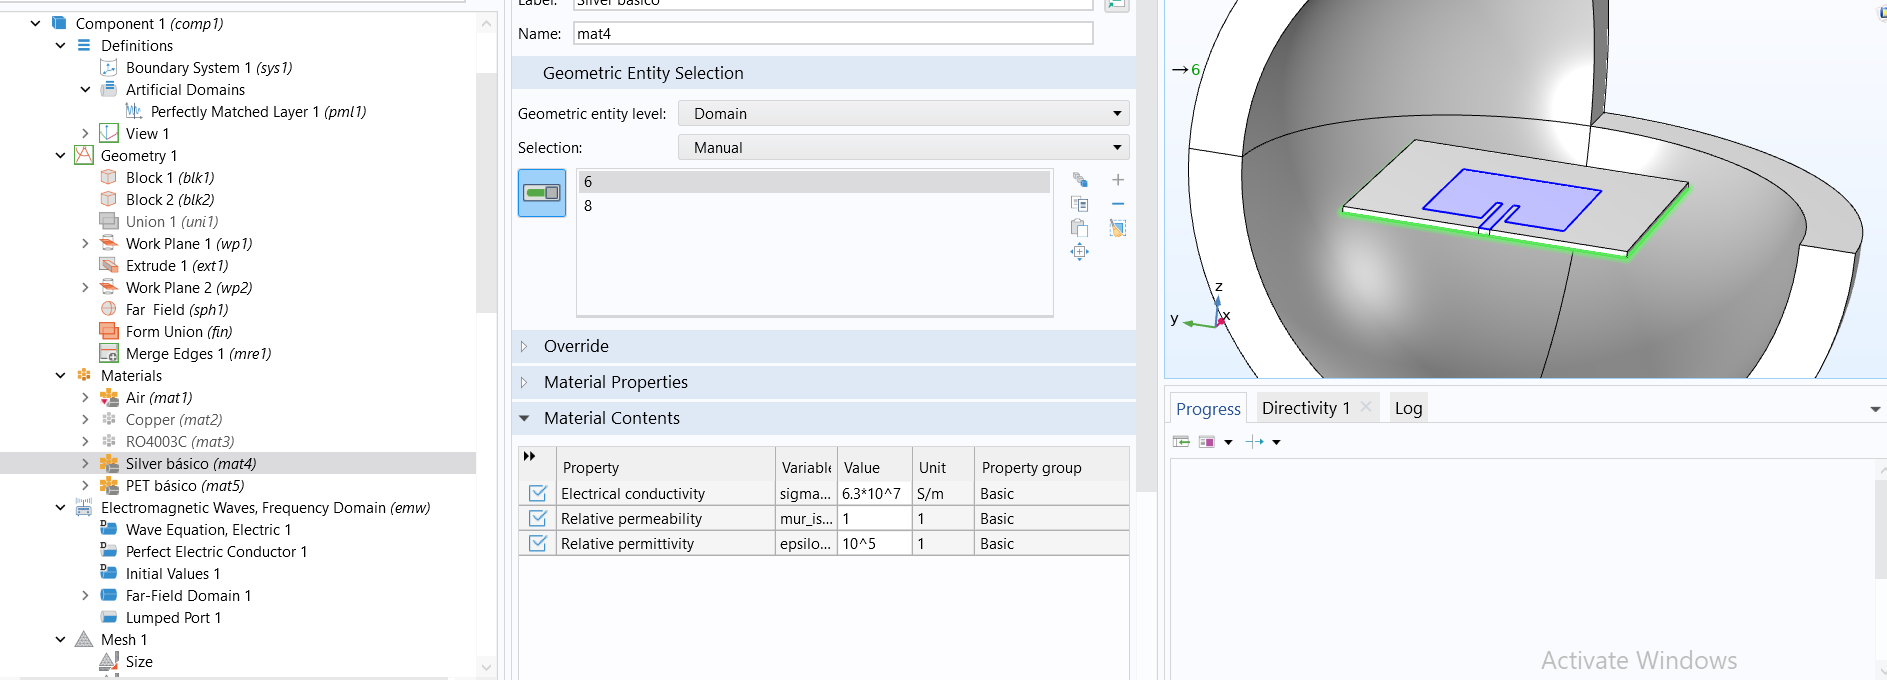The width and height of the screenshot is (1887, 680).
Task: Expand the Copper (mat2) material node
Action: (85, 419)
